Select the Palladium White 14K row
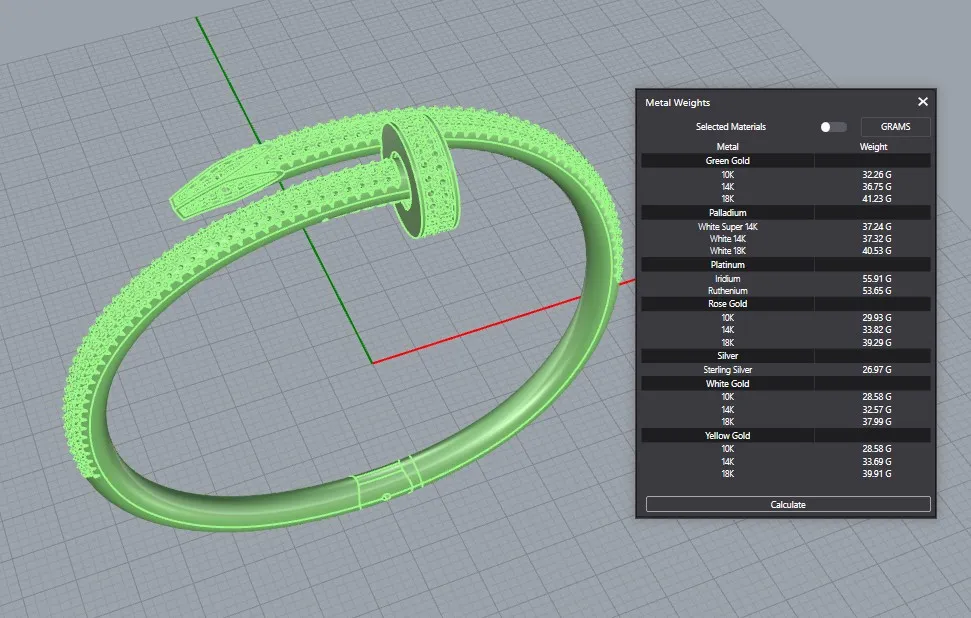This screenshot has height=618, width=971. click(786, 239)
